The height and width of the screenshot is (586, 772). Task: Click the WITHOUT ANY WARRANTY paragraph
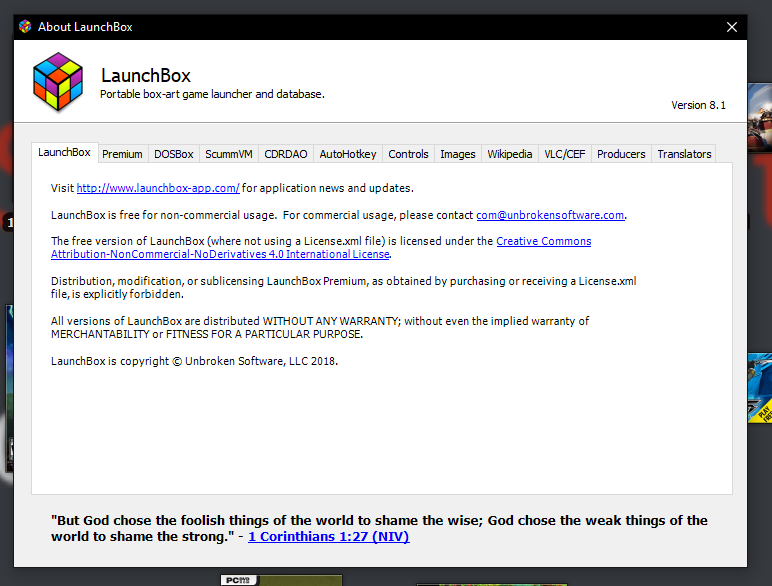tap(320, 327)
